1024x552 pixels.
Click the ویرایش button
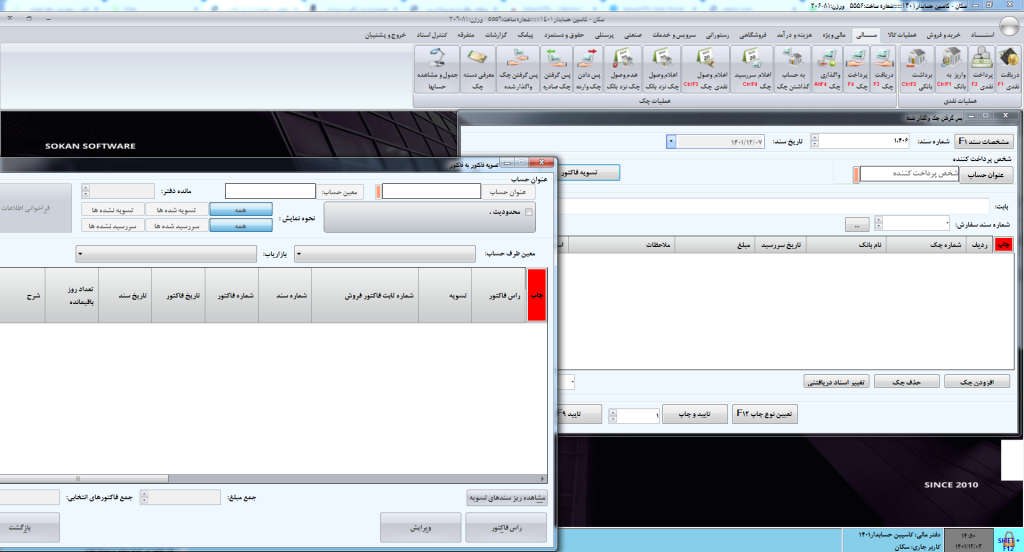click(421, 528)
